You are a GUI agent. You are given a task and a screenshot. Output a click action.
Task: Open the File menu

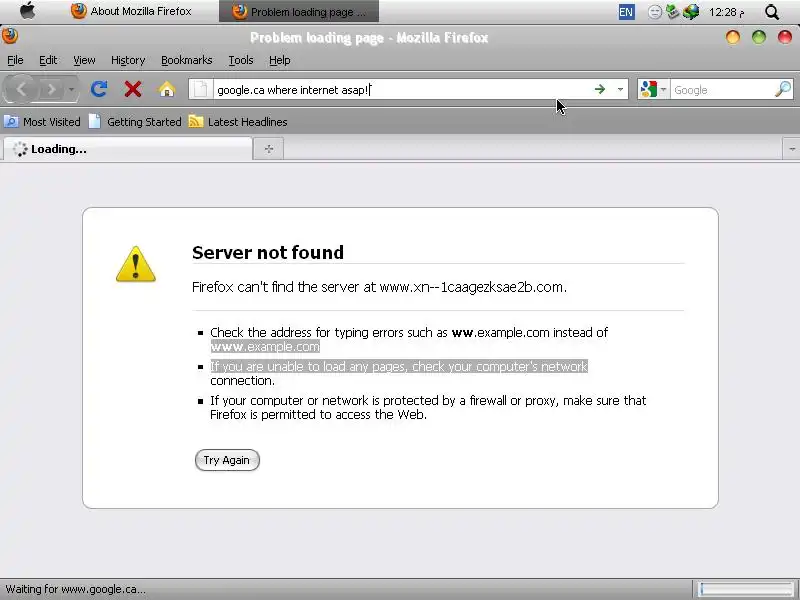(x=15, y=60)
